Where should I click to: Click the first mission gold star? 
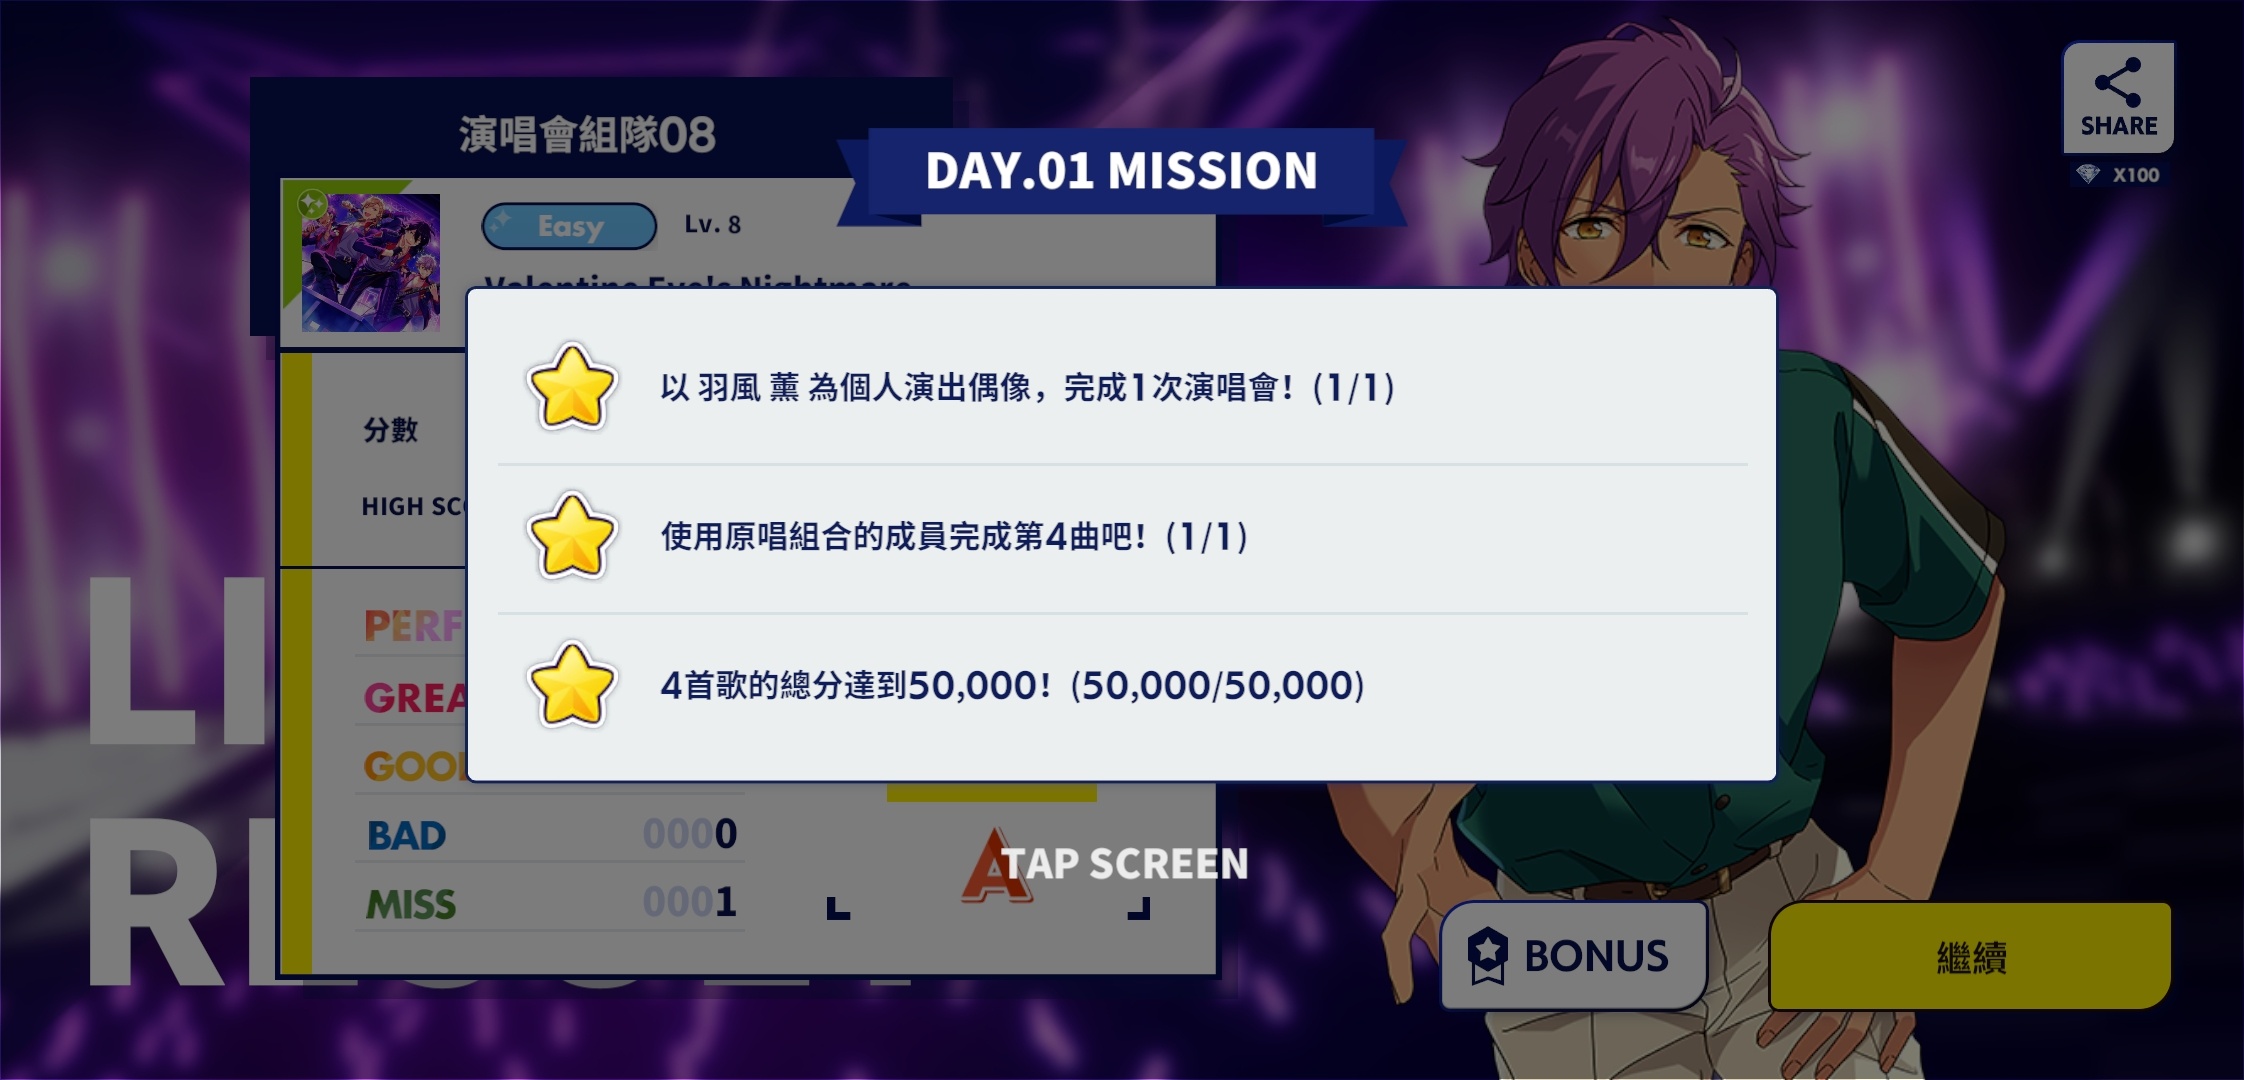(x=571, y=388)
